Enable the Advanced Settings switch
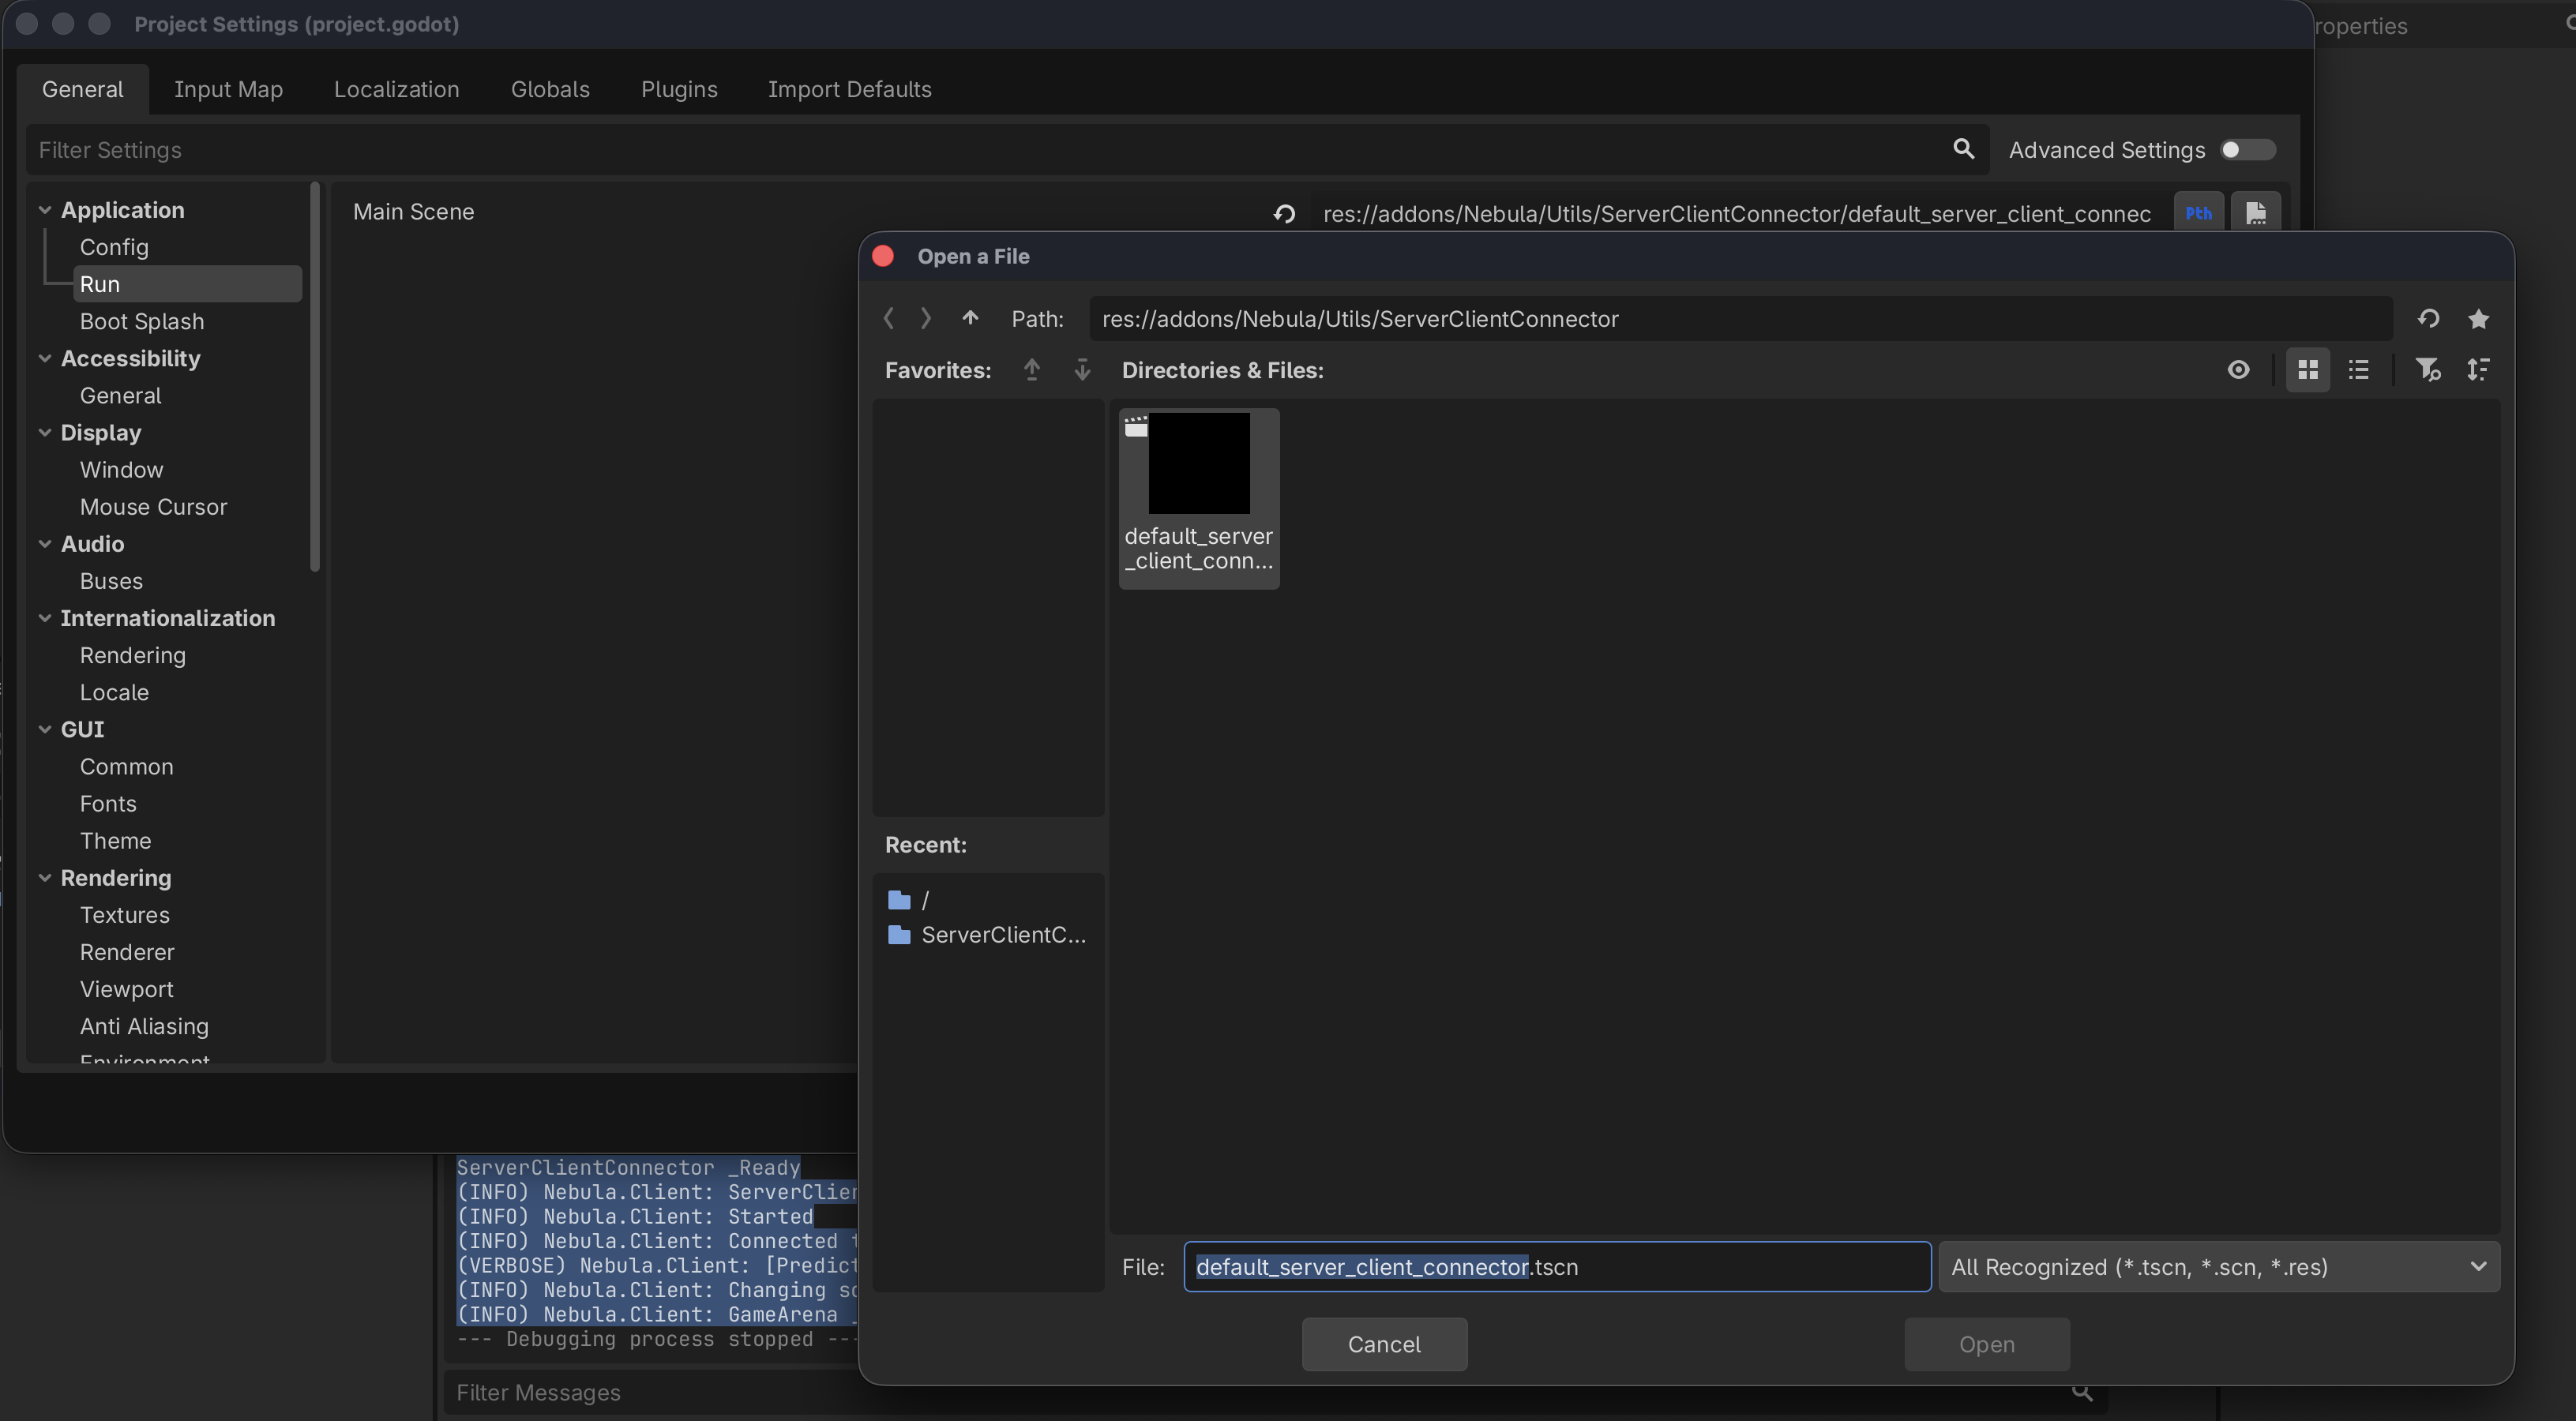2576x1421 pixels. 2247,150
